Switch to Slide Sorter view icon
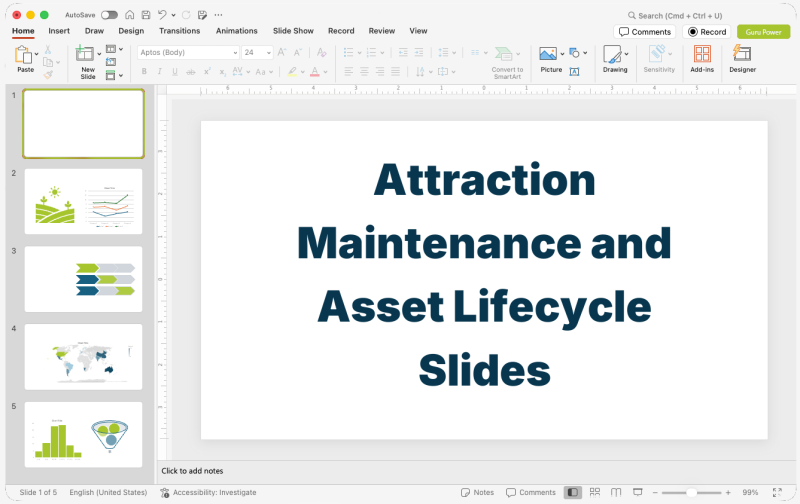Screen dimensions: 800x504 pyautogui.click(x=595, y=492)
